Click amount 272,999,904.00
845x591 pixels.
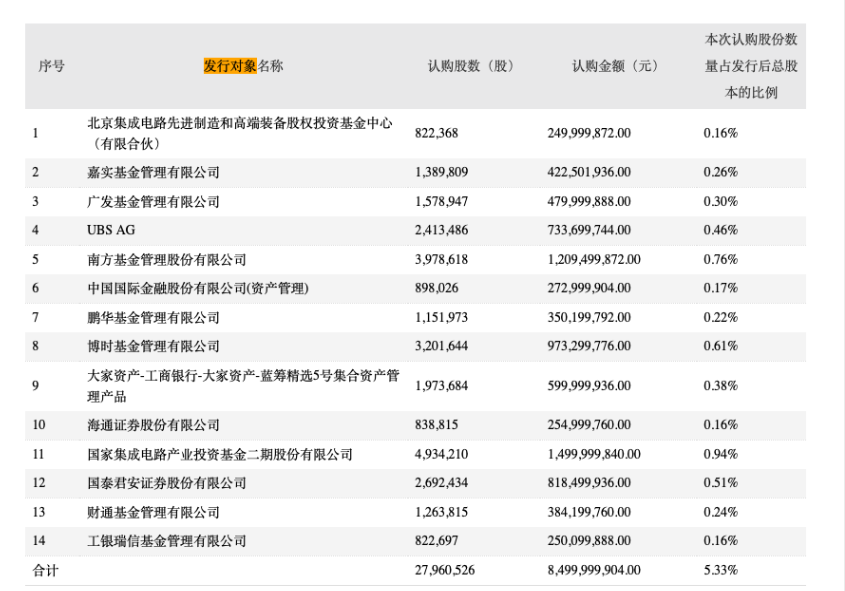589,288
